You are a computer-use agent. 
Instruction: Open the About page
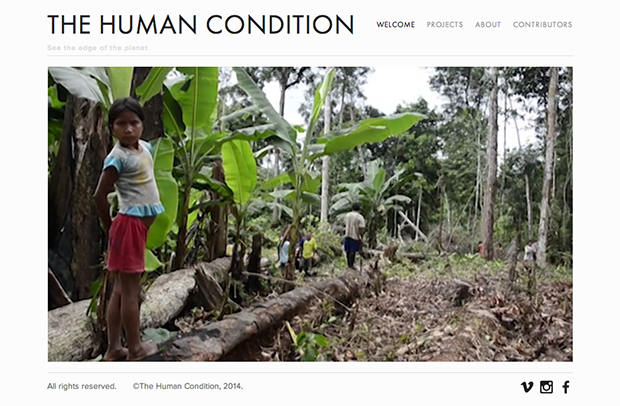(488, 25)
